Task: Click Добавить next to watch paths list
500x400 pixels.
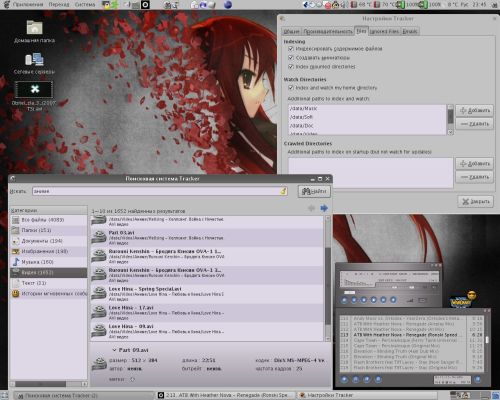Action: 475,110
